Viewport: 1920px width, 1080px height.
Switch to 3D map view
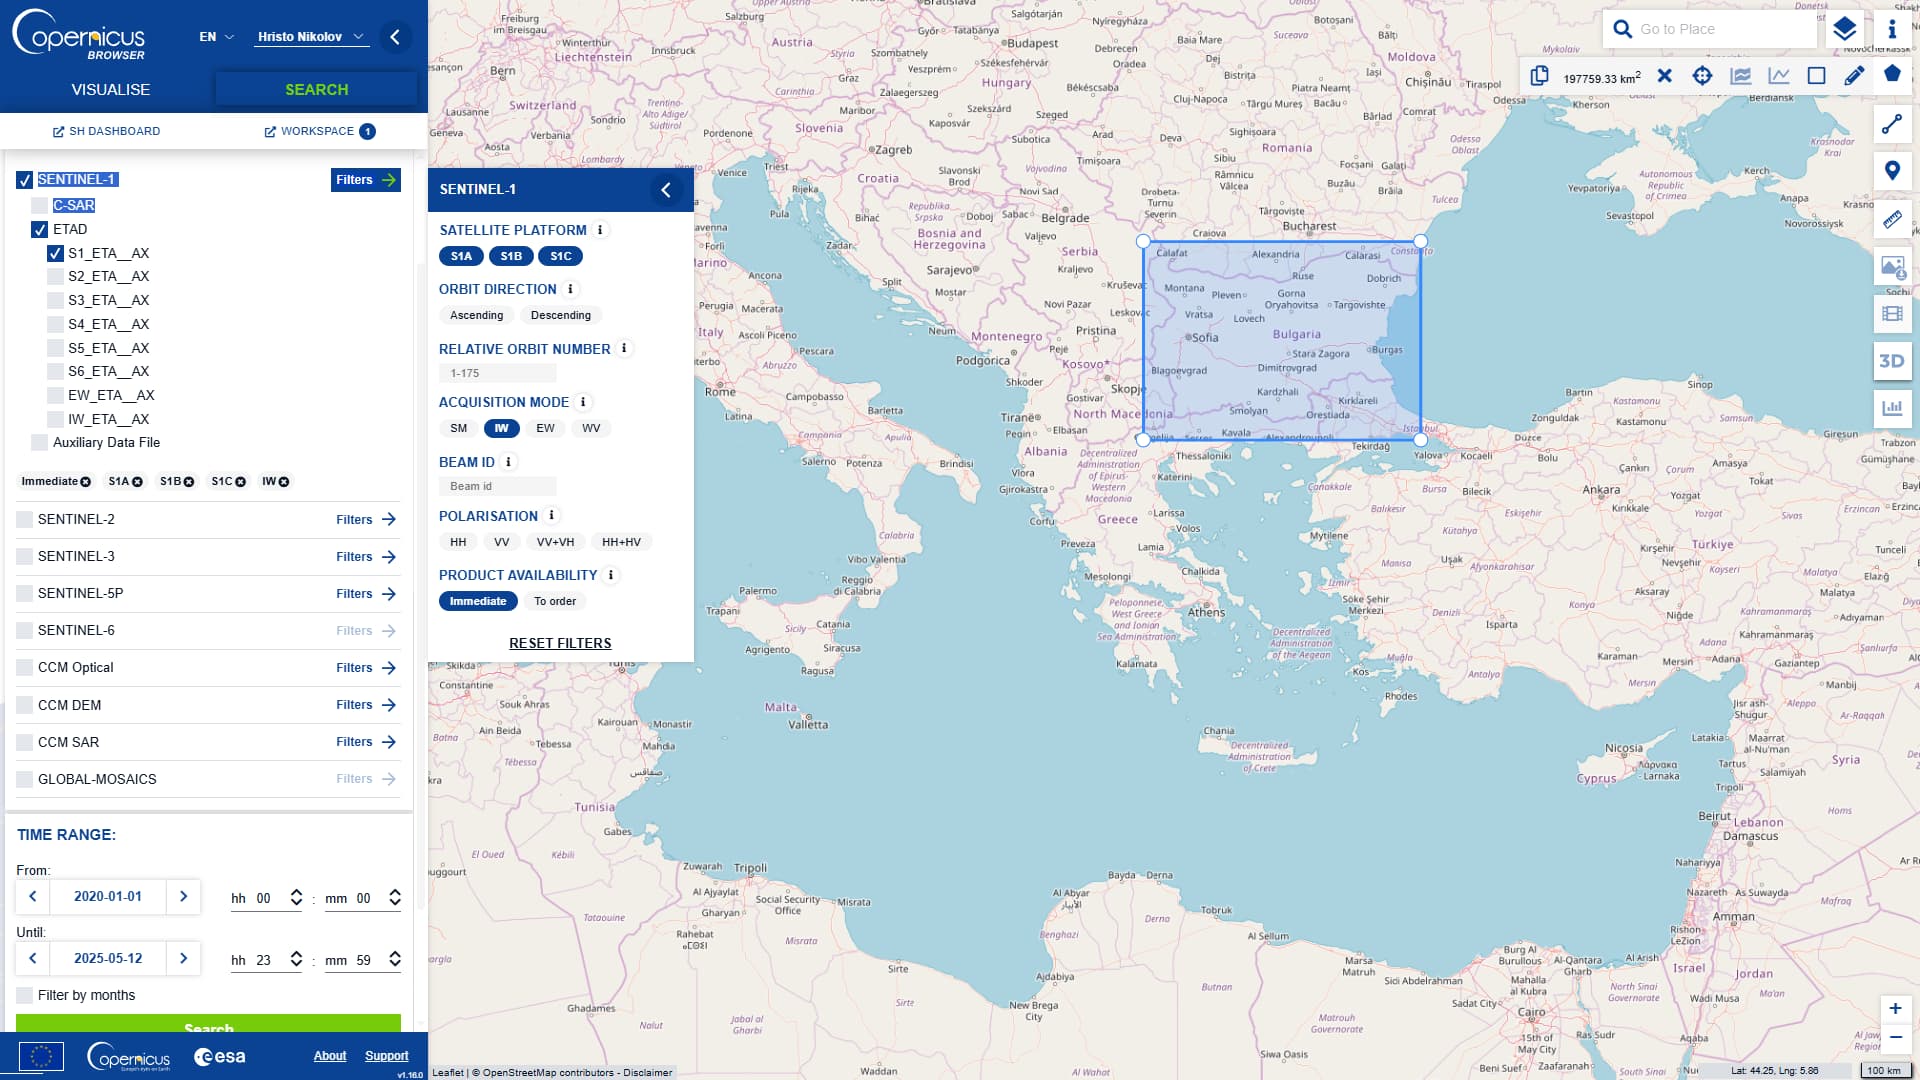pos(1892,361)
